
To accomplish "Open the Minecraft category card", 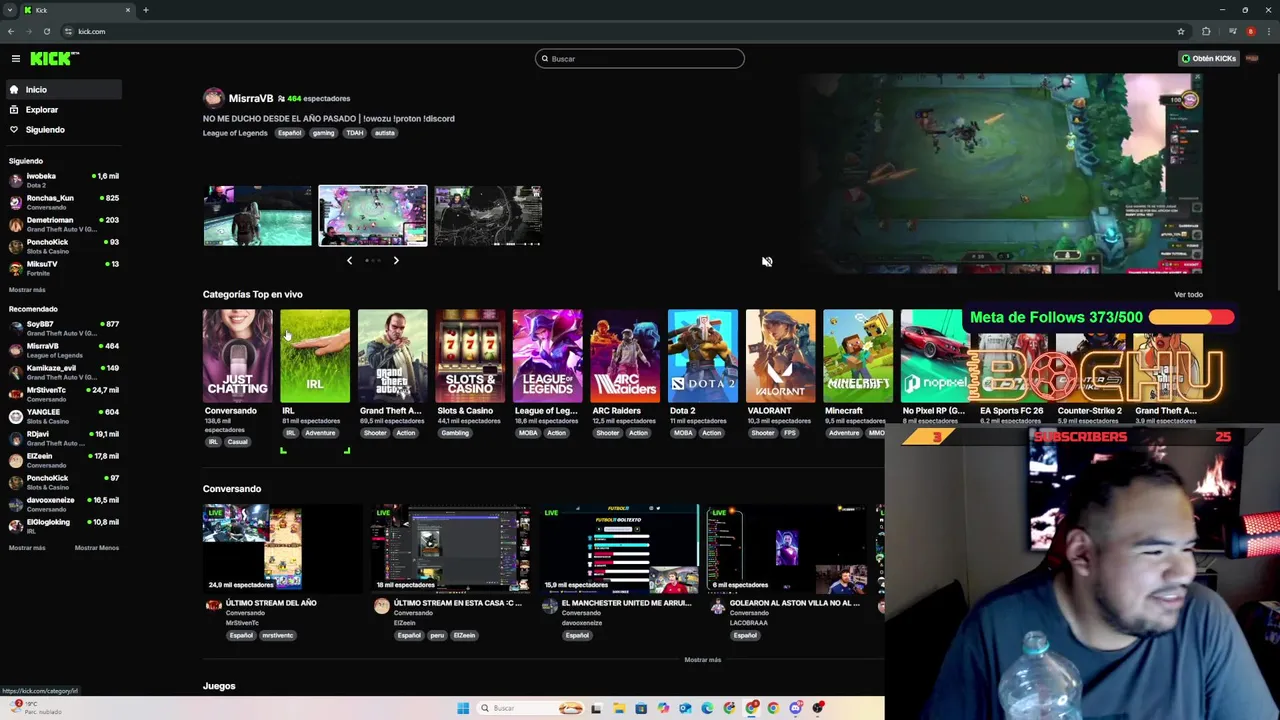I will pos(858,356).
